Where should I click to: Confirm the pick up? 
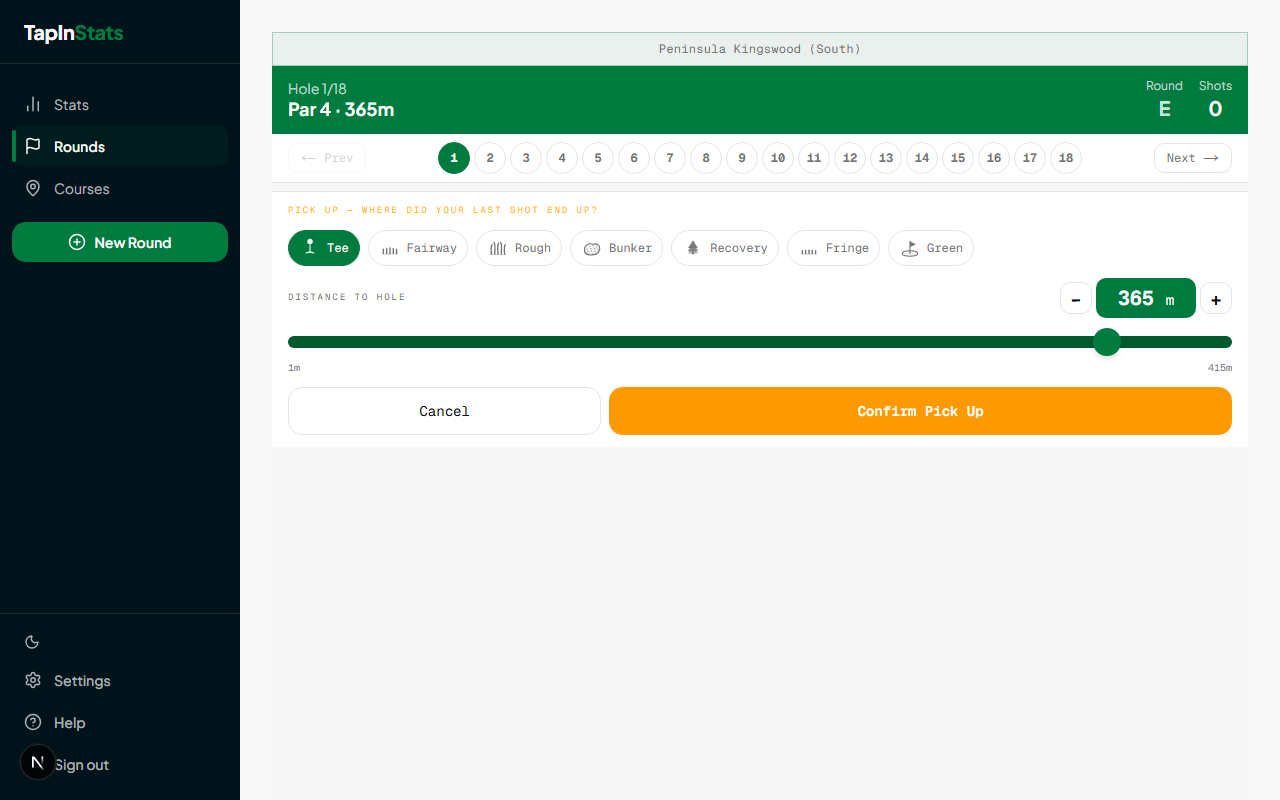[x=919, y=411]
